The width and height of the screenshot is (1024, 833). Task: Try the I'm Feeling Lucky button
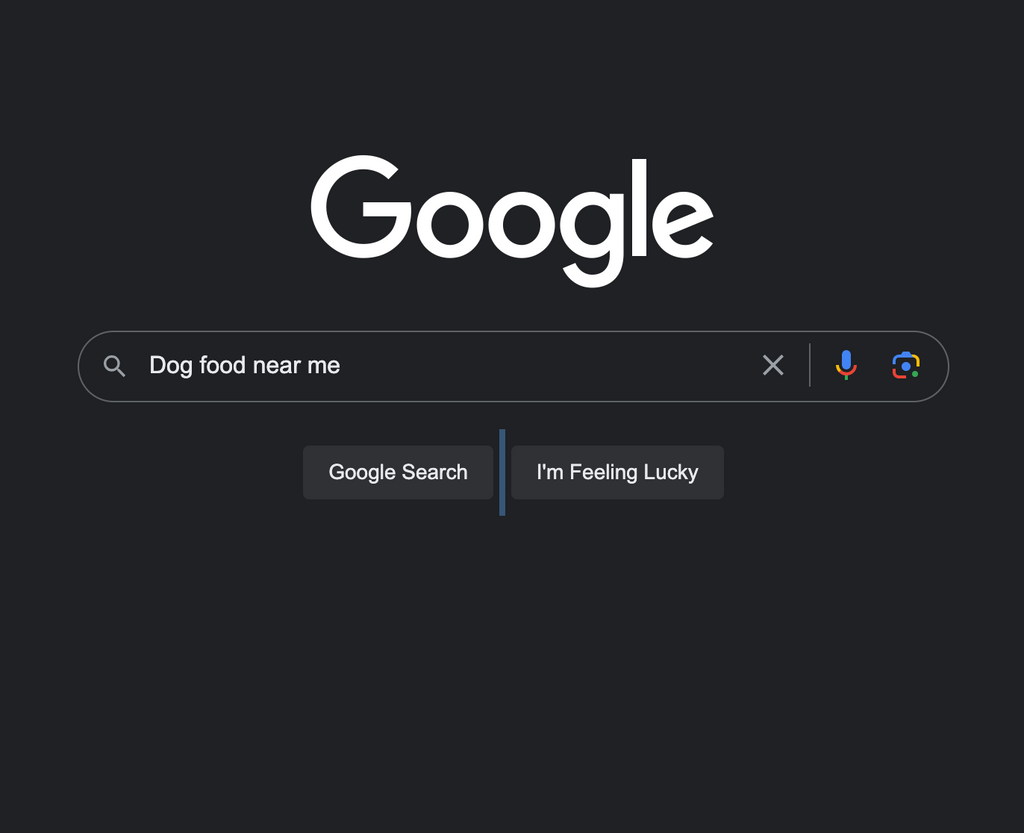tap(617, 472)
